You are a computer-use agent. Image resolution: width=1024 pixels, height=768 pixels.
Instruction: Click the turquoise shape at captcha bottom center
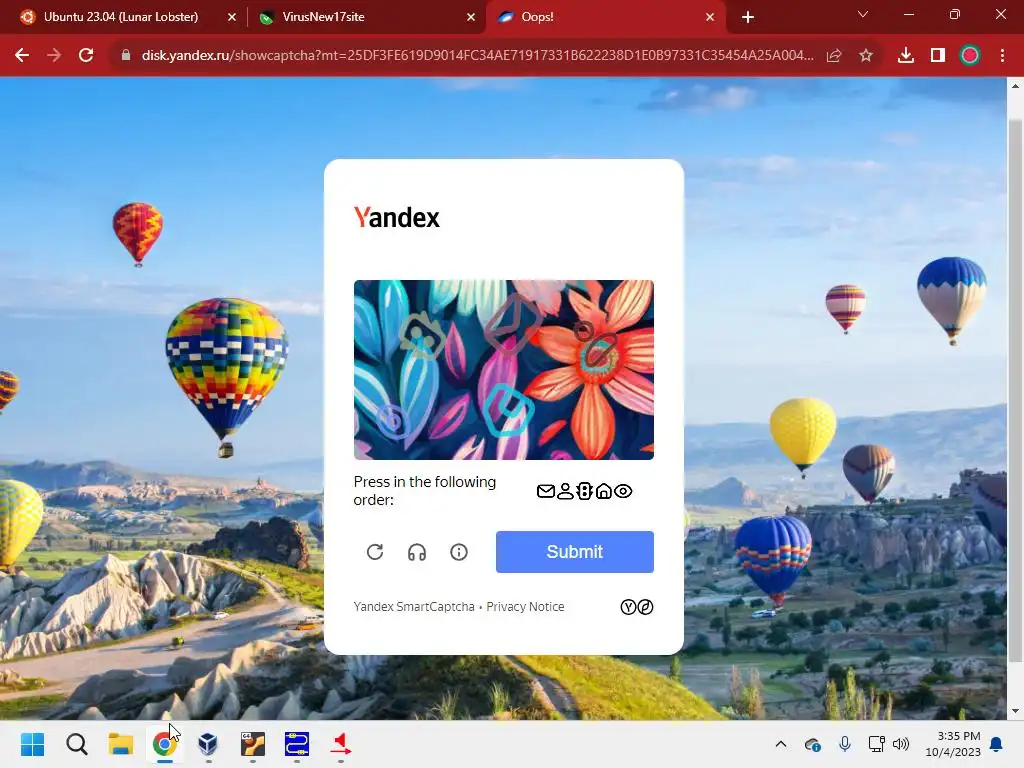click(509, 409)
